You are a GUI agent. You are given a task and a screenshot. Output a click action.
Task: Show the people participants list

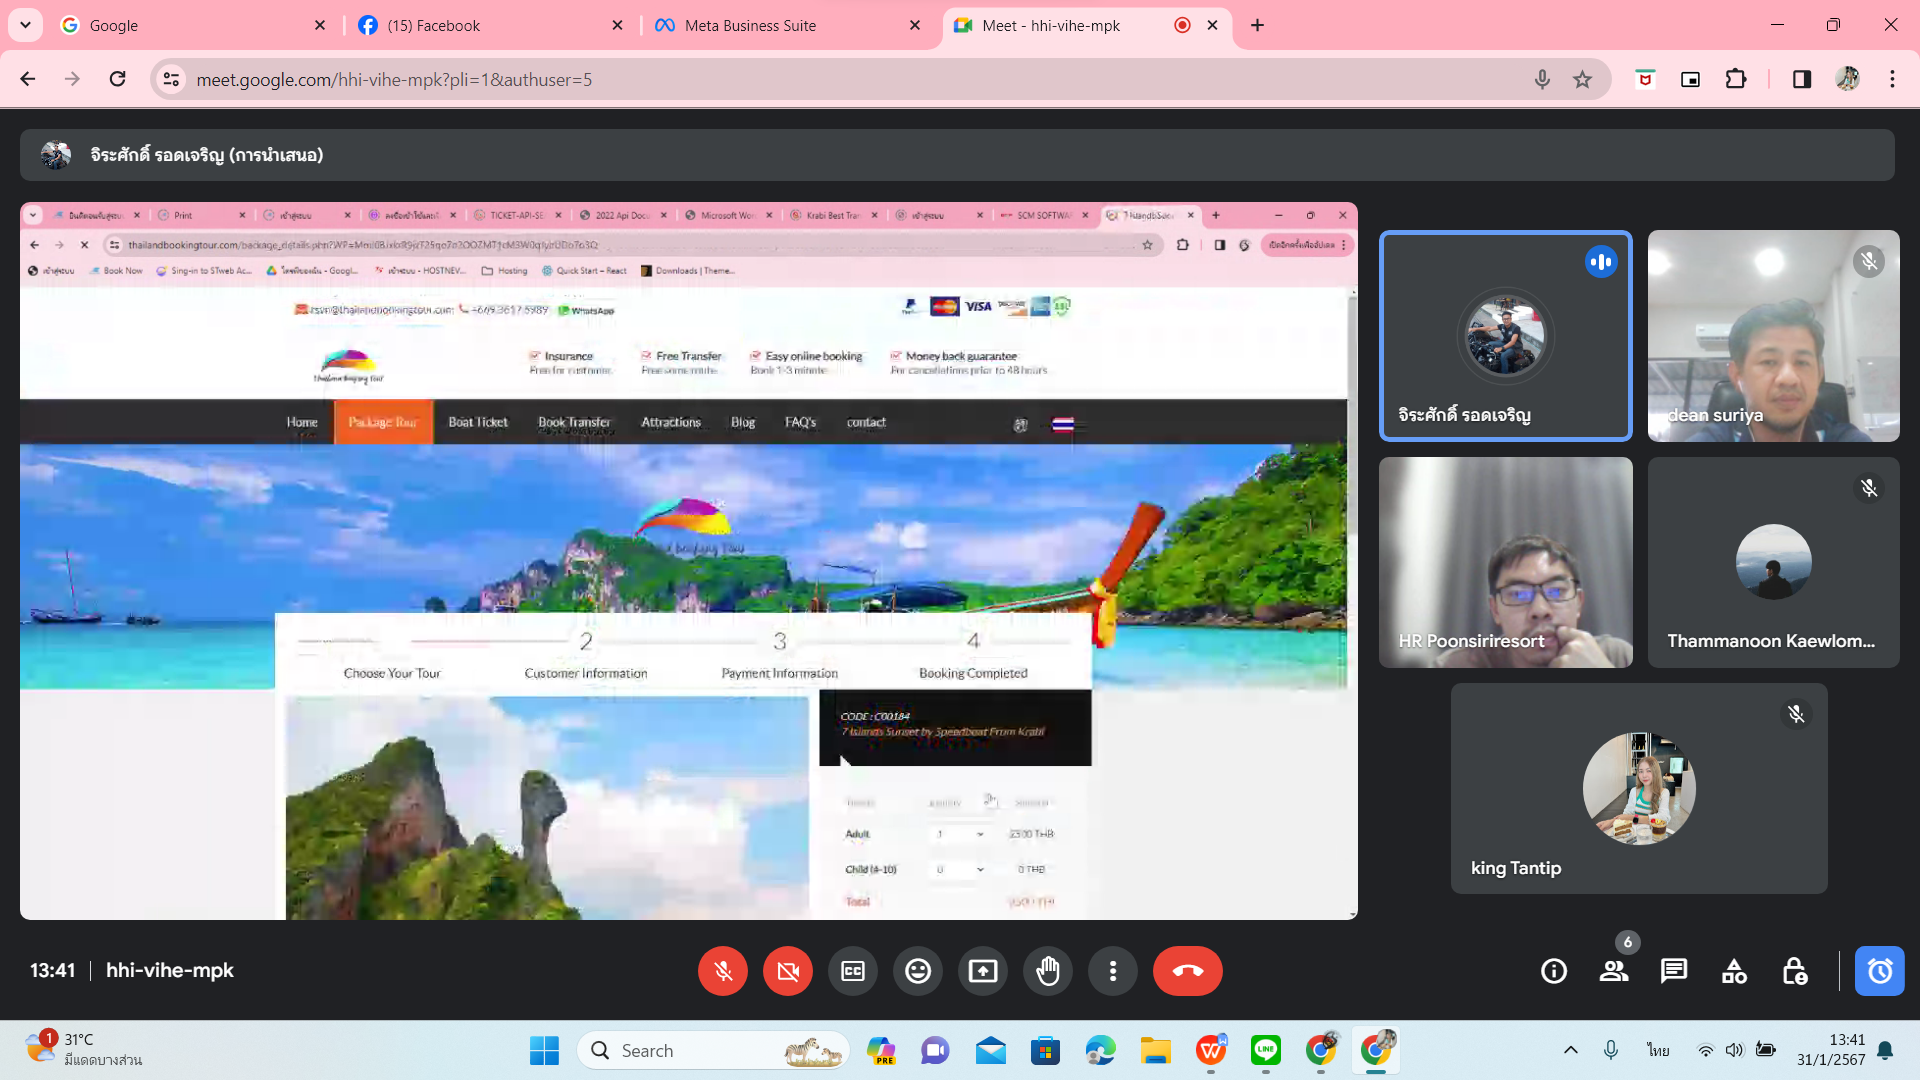[x=1614, y=971]
